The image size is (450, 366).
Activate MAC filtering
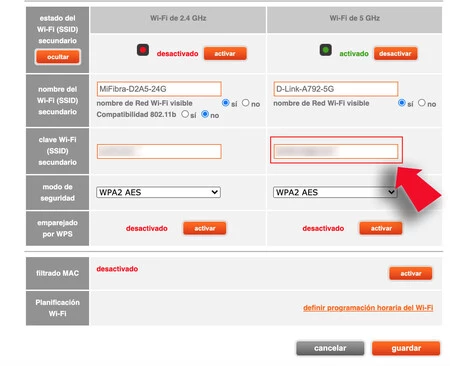point(411,273)
